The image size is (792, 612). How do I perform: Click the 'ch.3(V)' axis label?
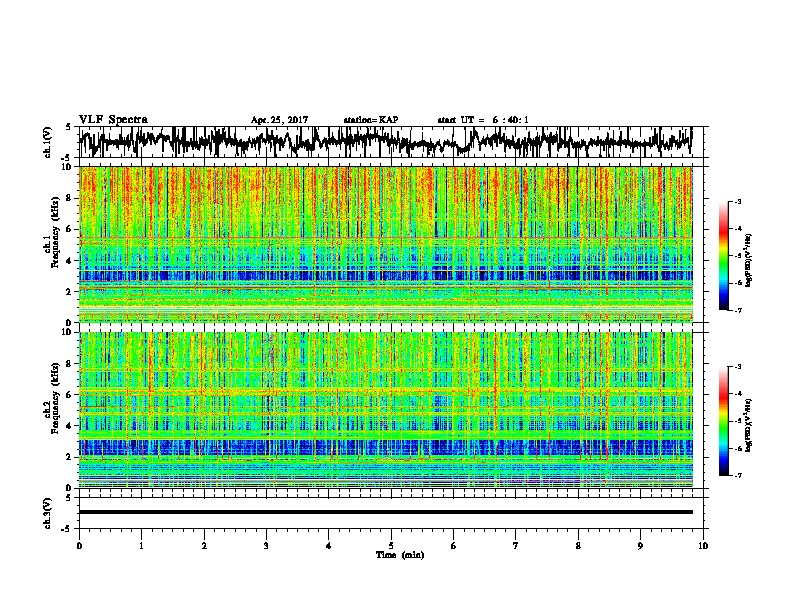click(47, 513)
